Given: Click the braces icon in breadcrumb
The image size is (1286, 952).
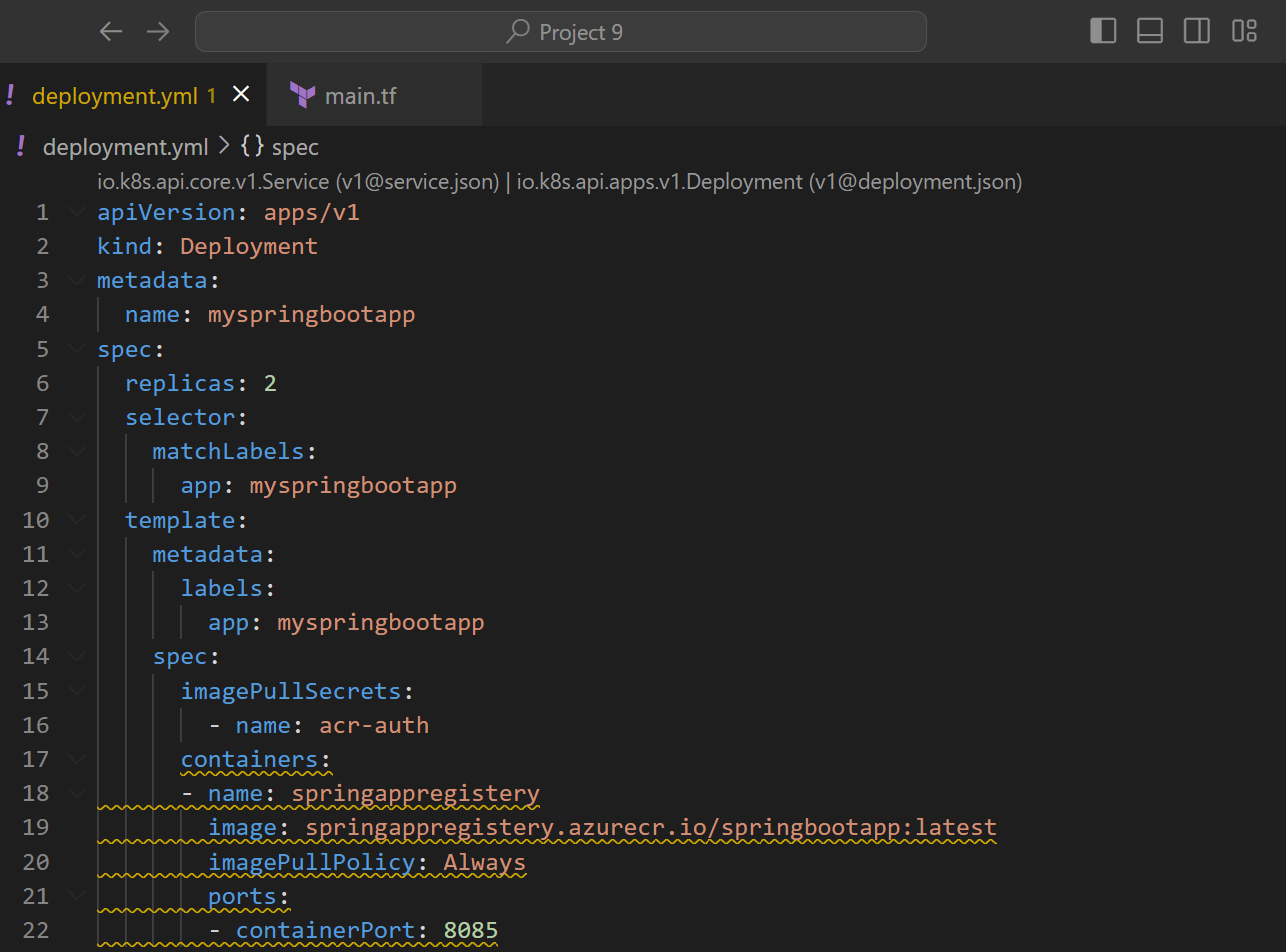Looking at the screenshot, I should point(253,147).
